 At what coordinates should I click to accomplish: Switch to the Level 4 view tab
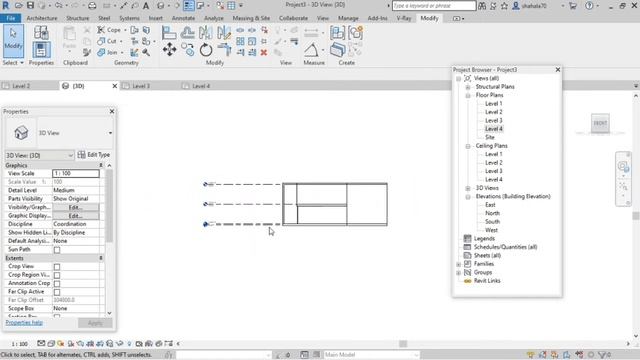(x=201, y=86)
